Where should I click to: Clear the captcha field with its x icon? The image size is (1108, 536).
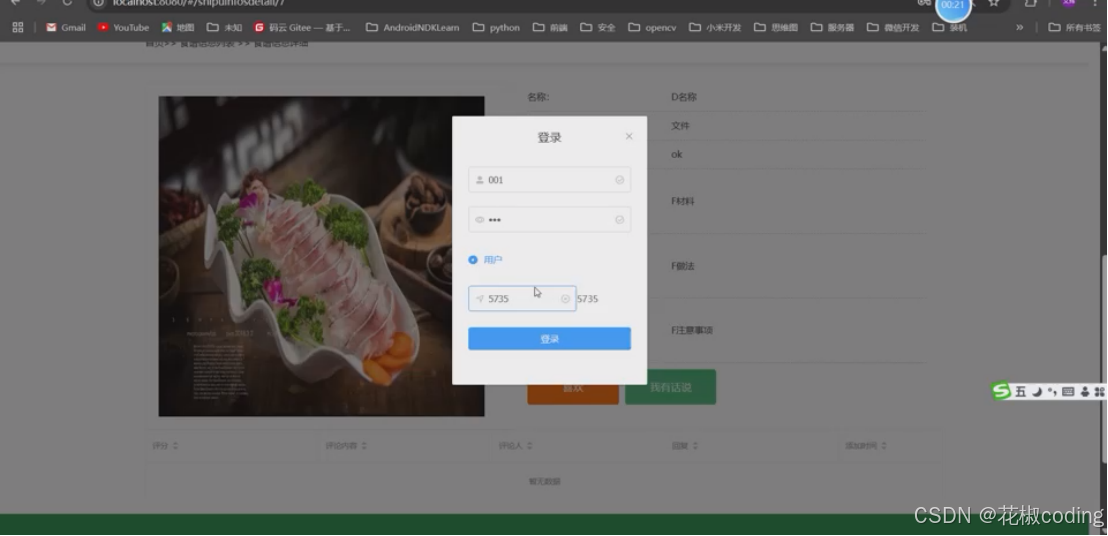pos(565,299)
